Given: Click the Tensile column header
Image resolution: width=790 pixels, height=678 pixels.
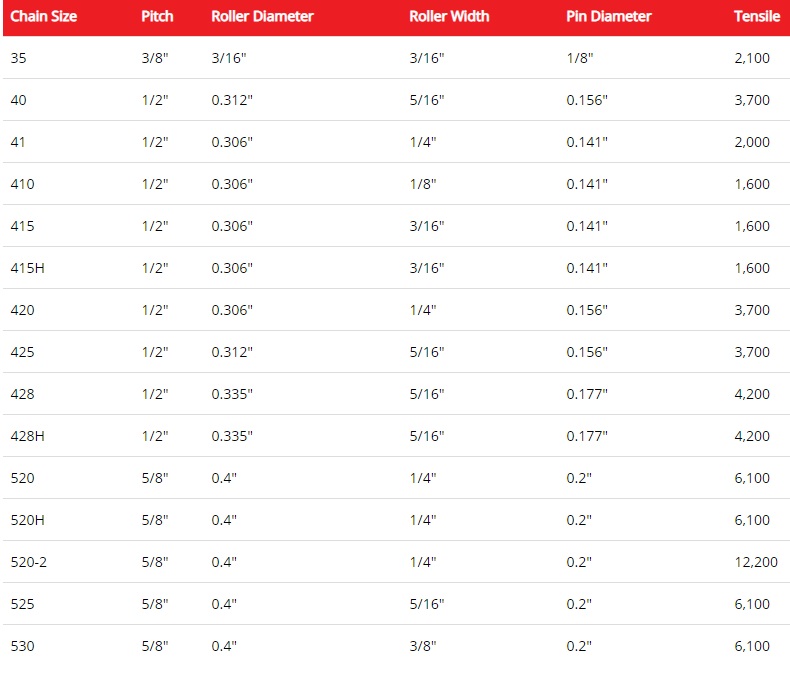Looking at the screenshot, I should tap(756, 17).
